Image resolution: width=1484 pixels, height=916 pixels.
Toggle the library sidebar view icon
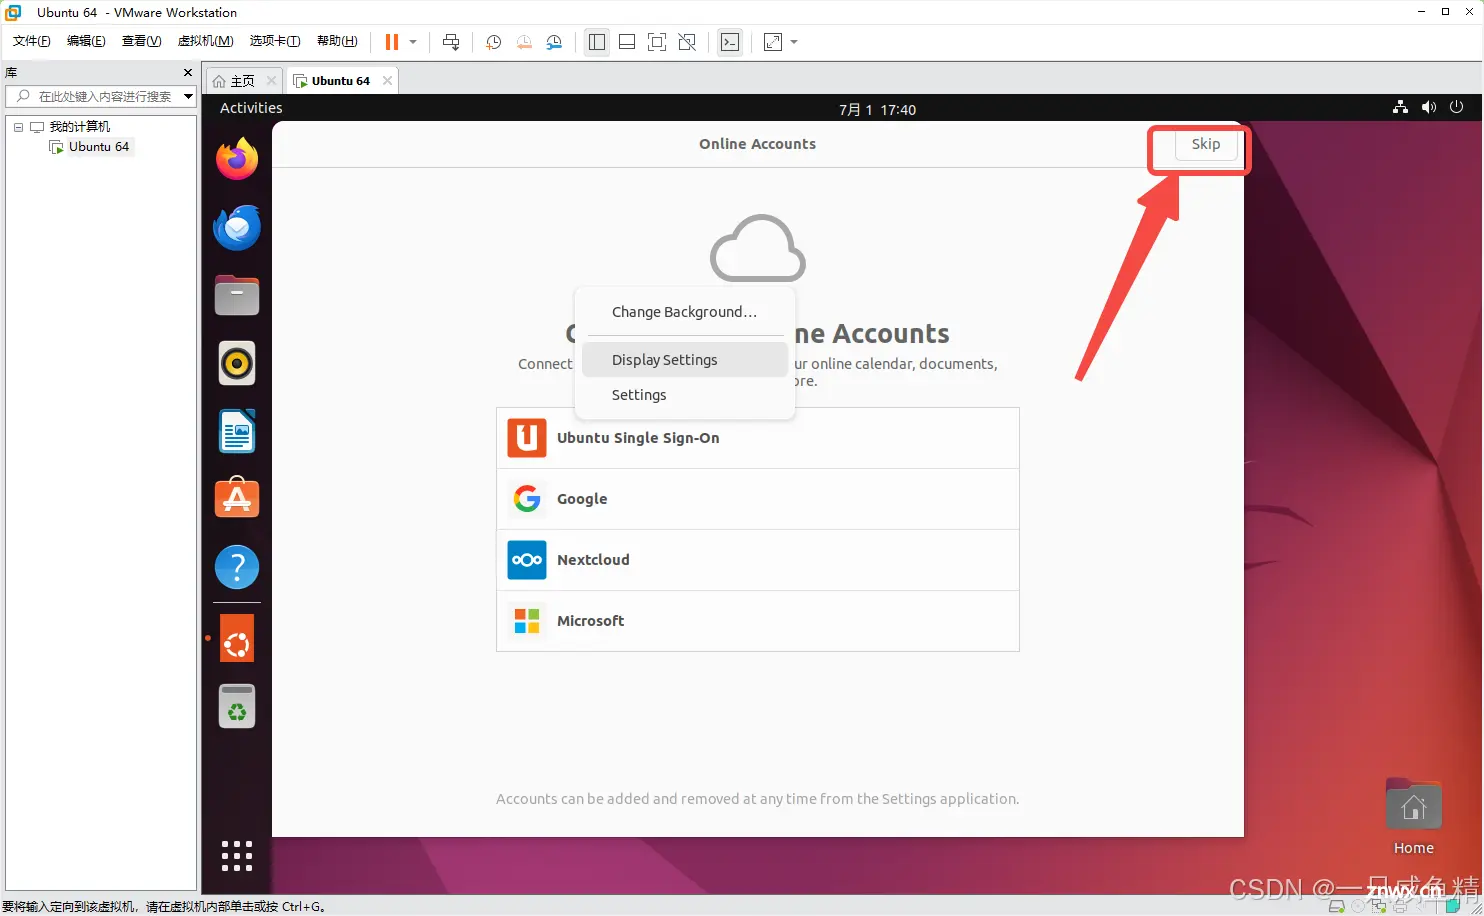tap(597, 42)
